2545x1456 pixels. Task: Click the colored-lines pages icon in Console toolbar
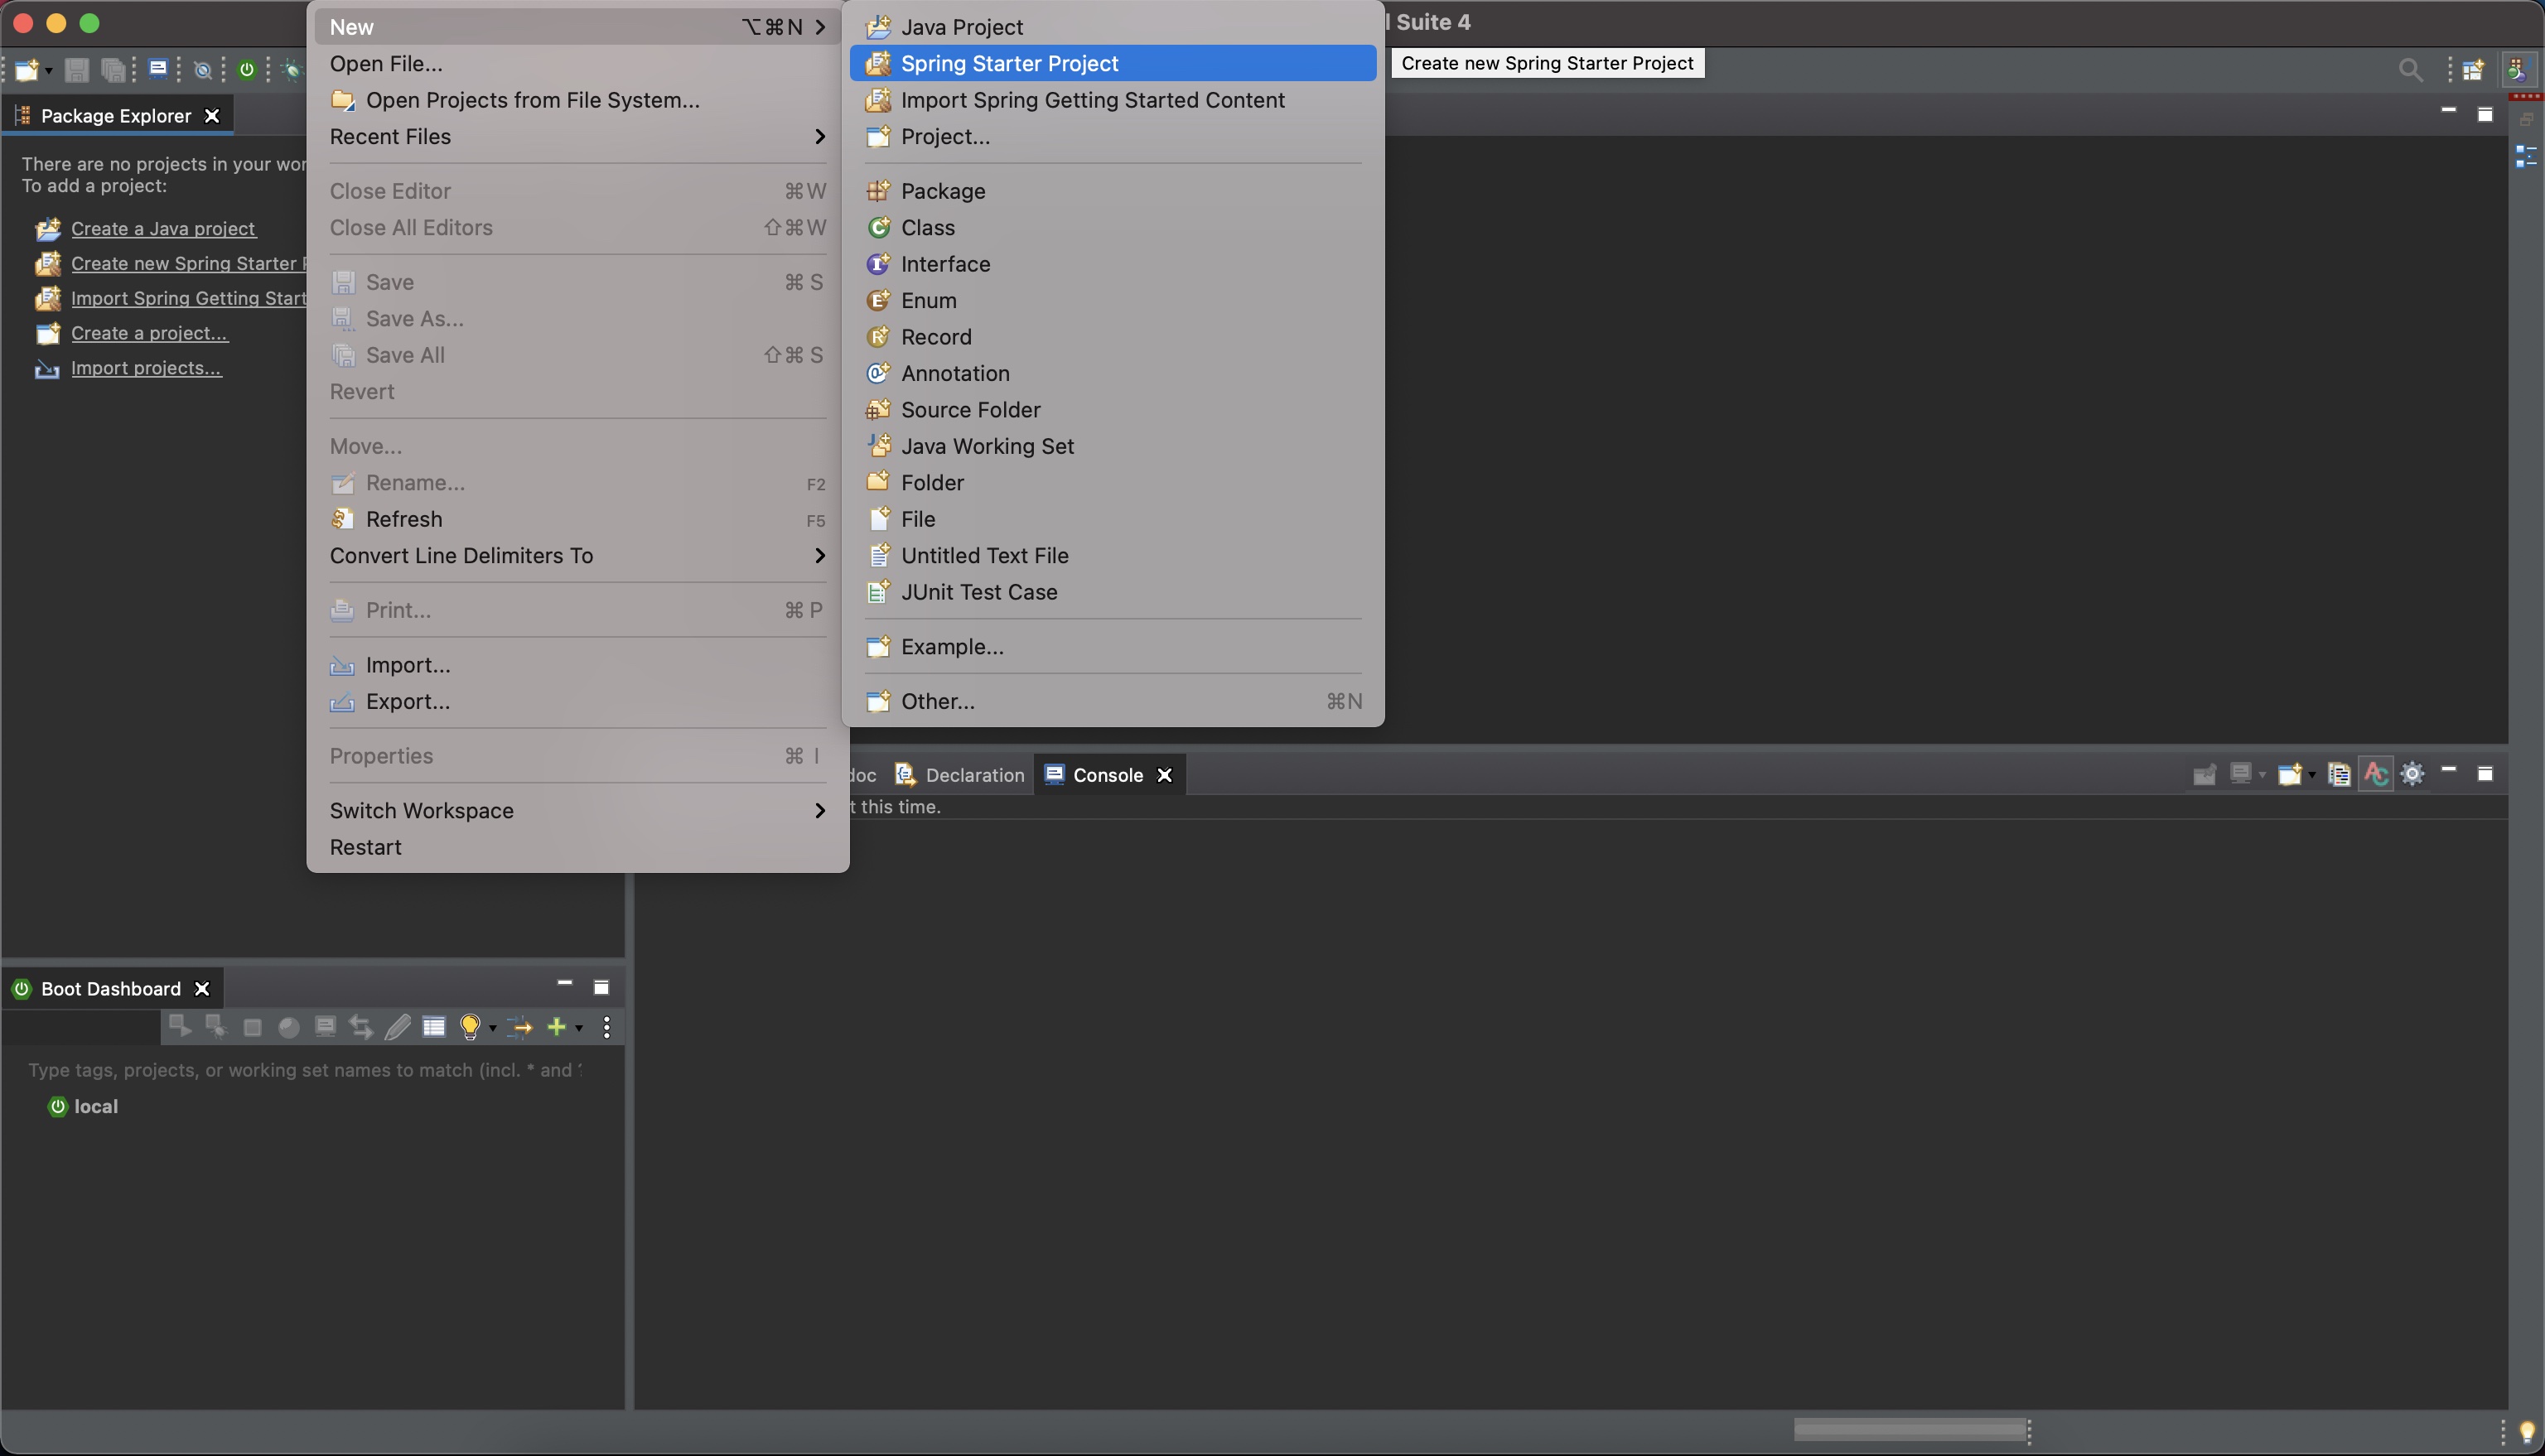click(x=2339, y=774)
